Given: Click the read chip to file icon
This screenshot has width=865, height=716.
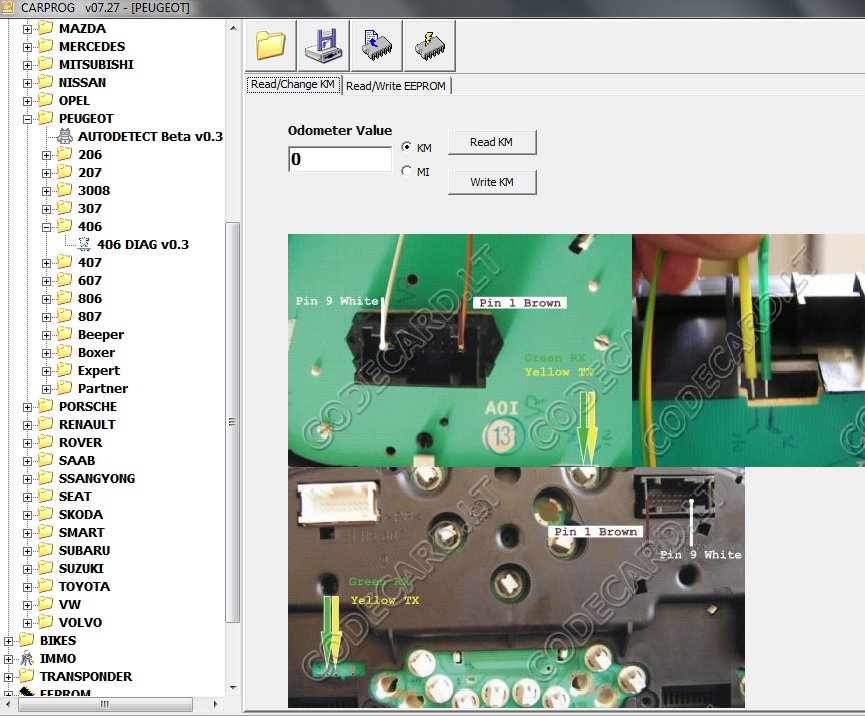Looking at the screenshot, I should [376, 46].
